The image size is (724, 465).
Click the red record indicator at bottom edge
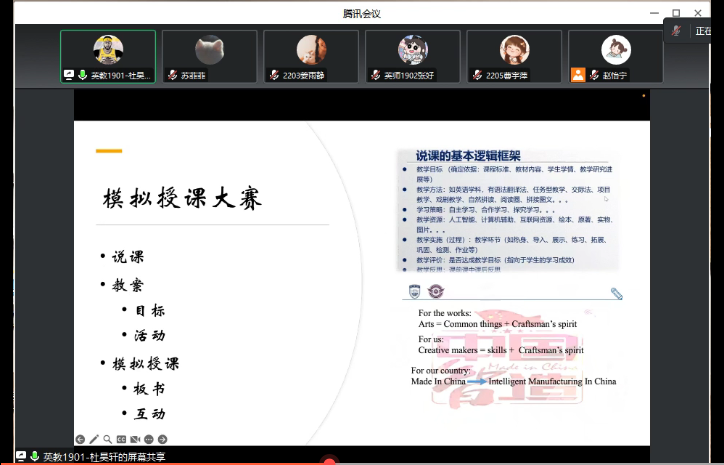329,462
